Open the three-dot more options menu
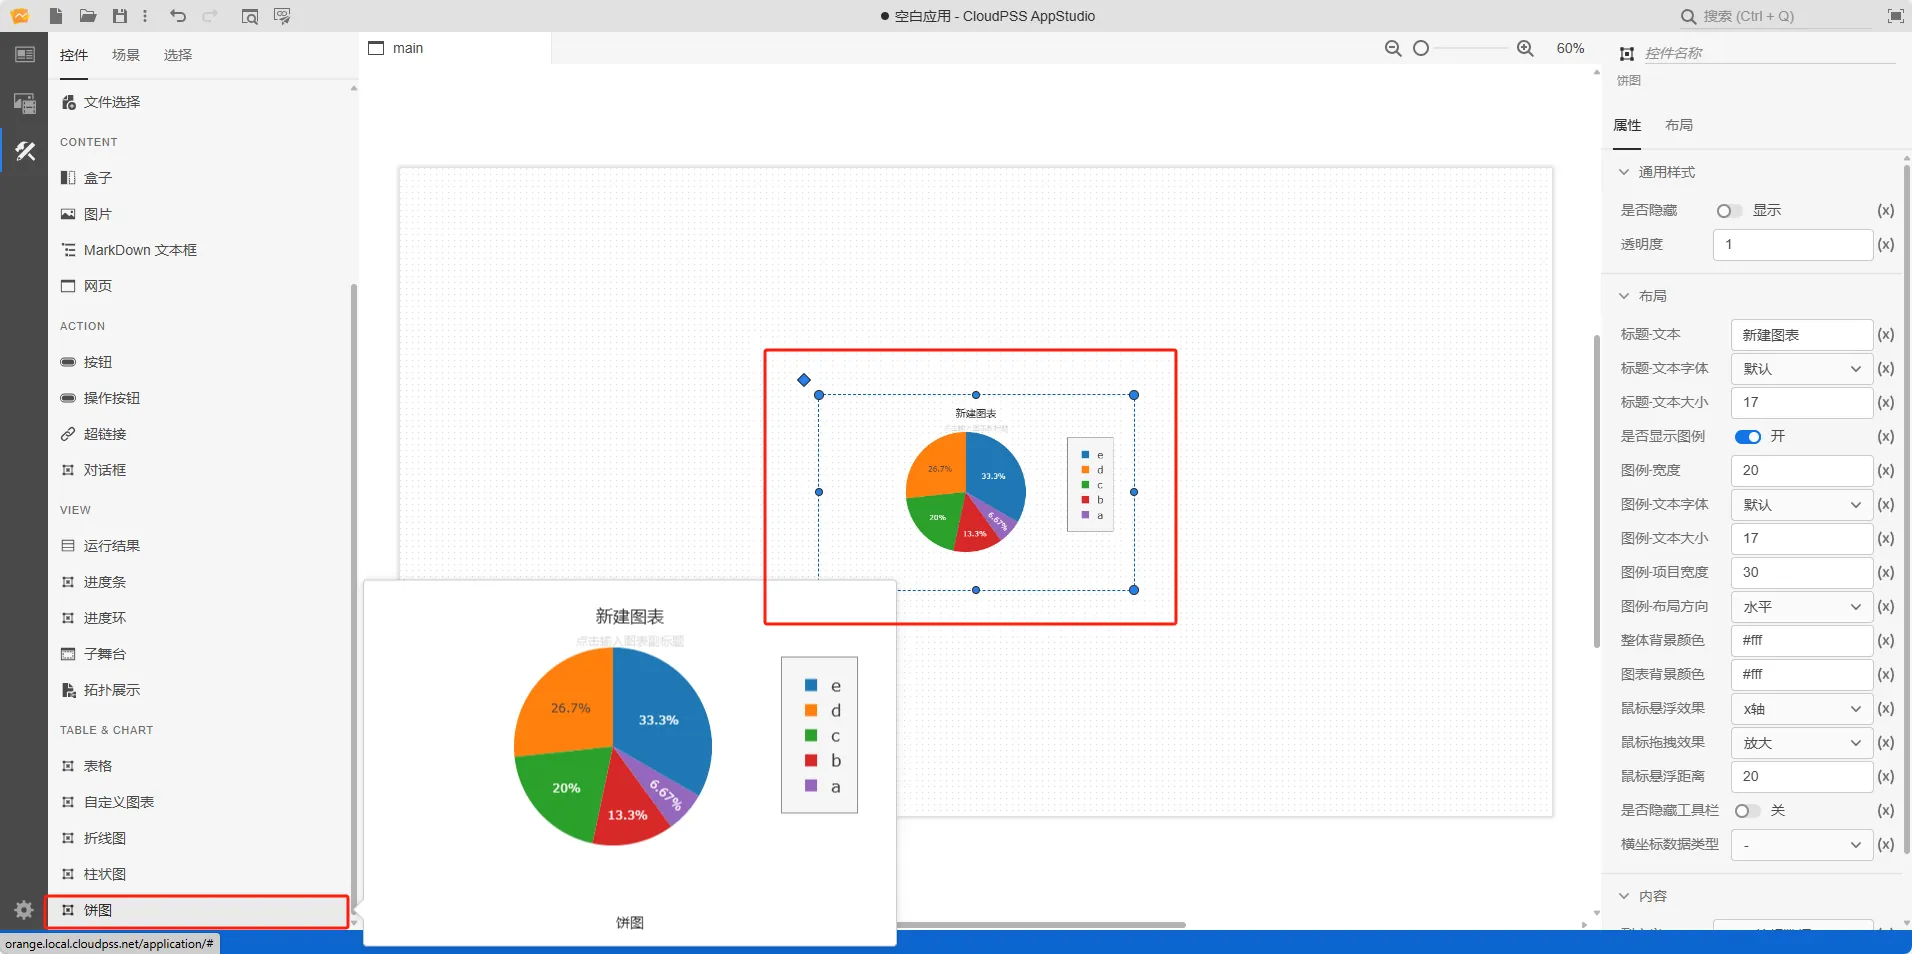 click(x=145, y=16)
